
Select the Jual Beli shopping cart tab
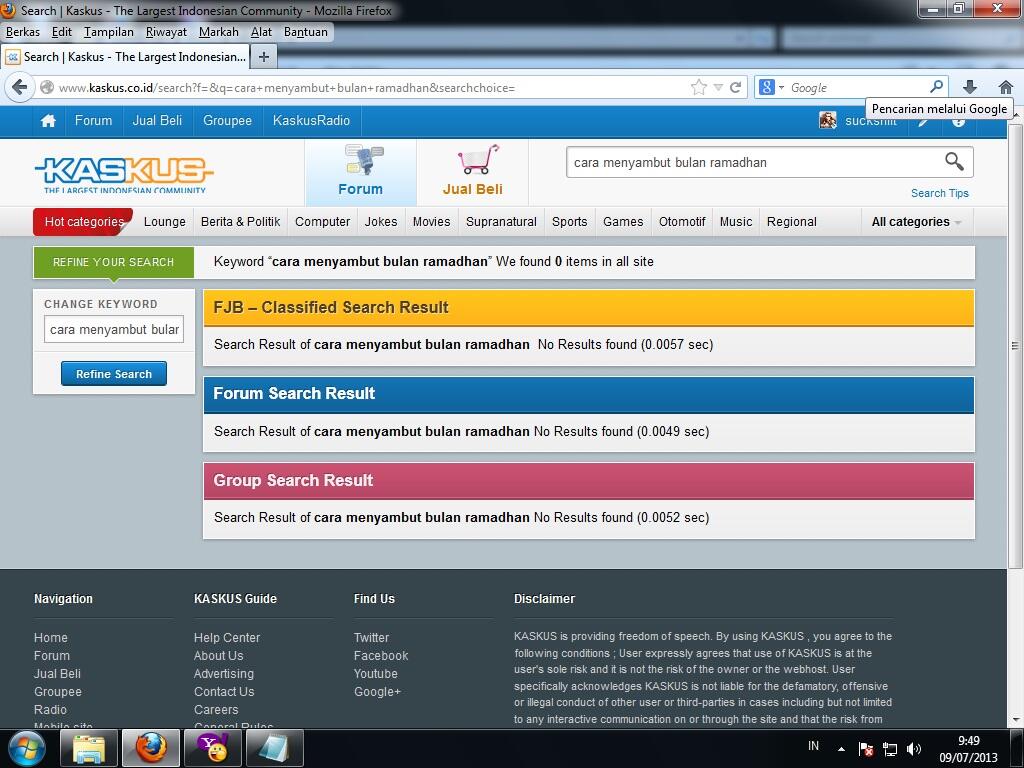[472, 171]
